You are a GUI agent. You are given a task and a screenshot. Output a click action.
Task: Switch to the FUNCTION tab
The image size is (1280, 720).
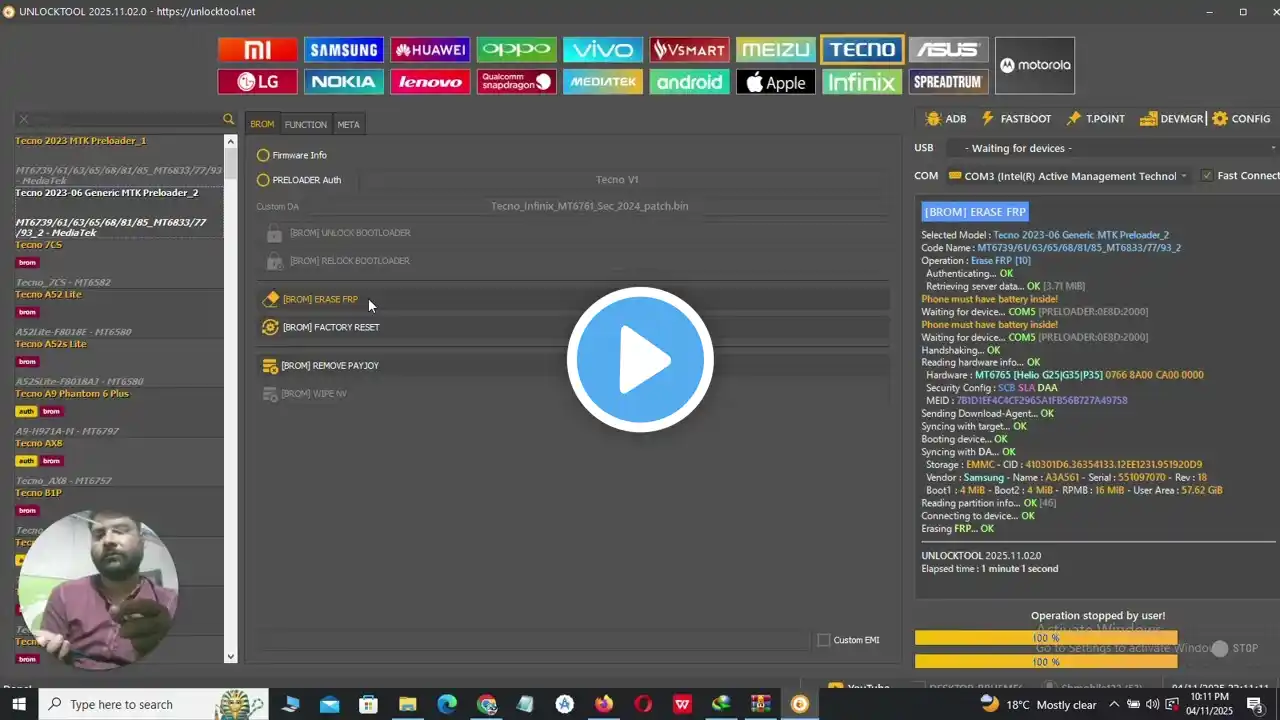tap(306, 124)
